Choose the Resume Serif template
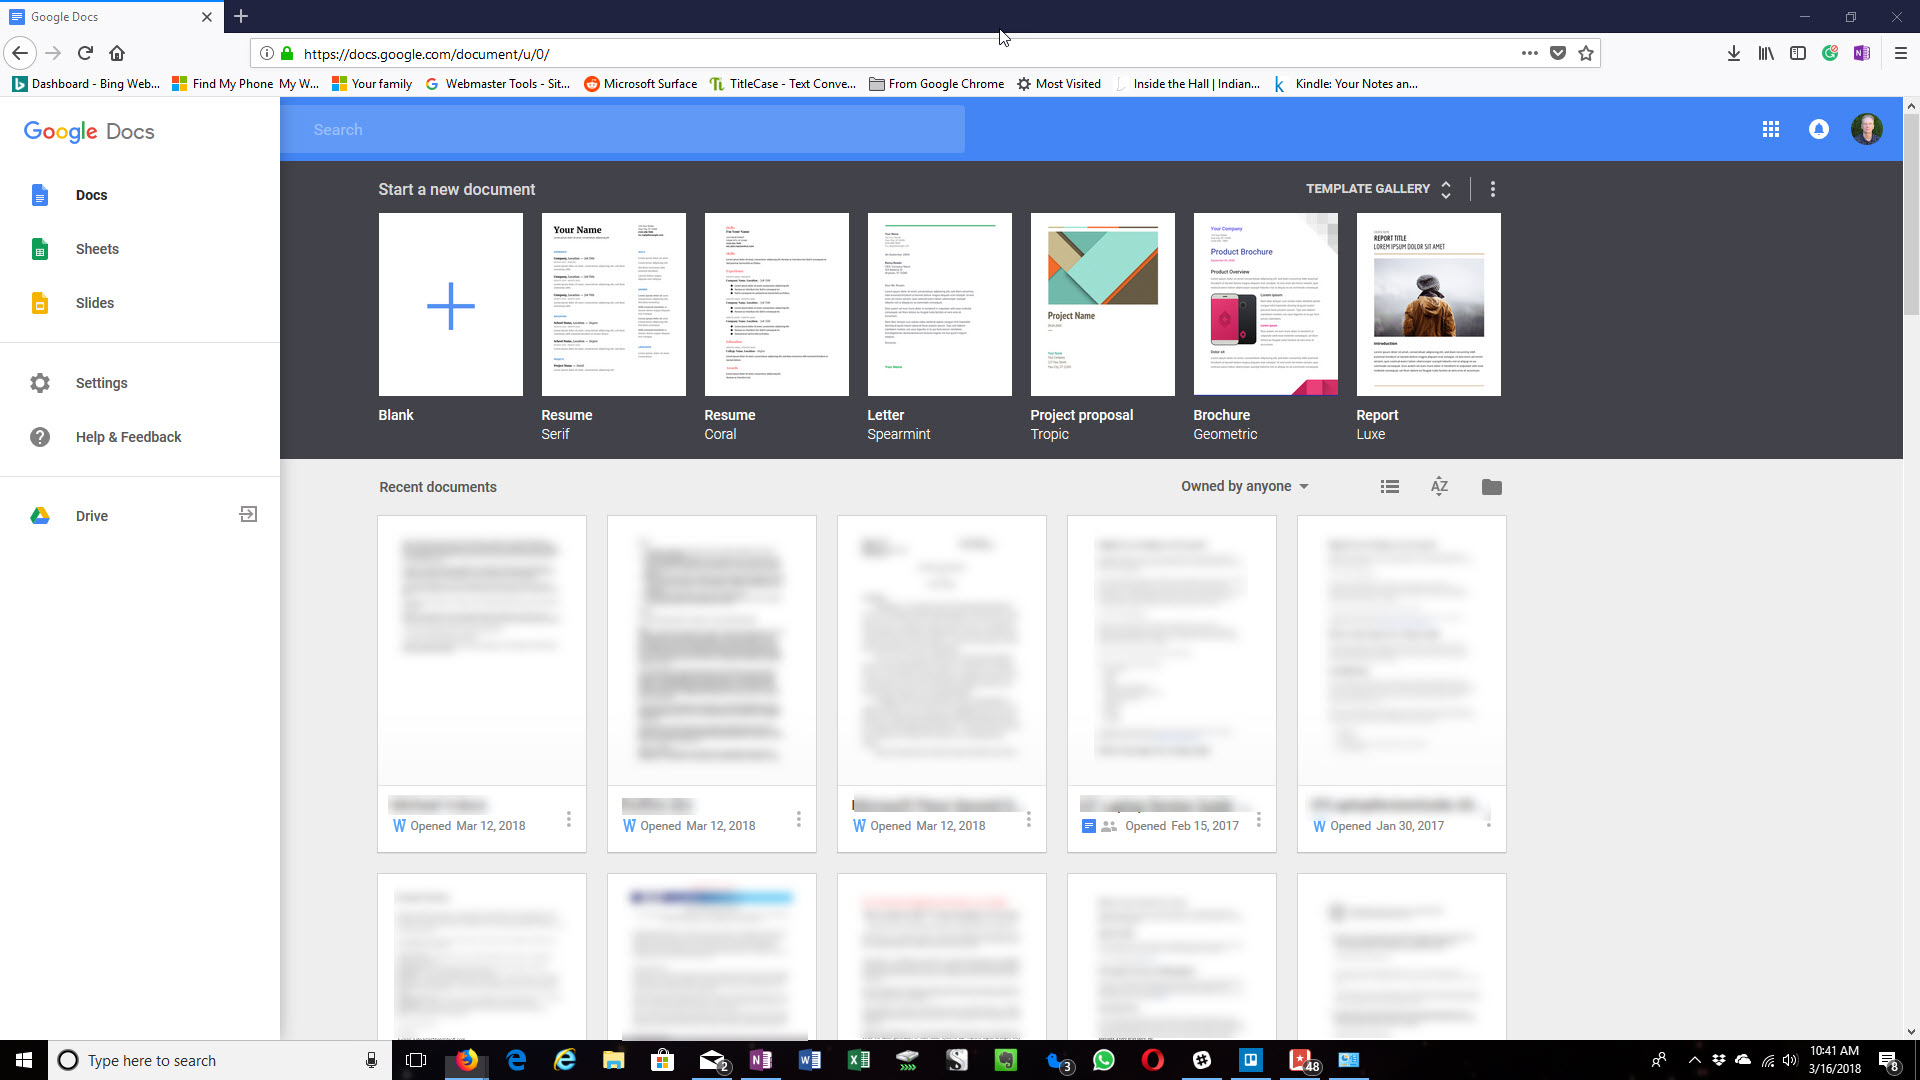Image resolution: width=1920 pixels, height=1080 pixels. pyautogui.click(x=614, y=304)
